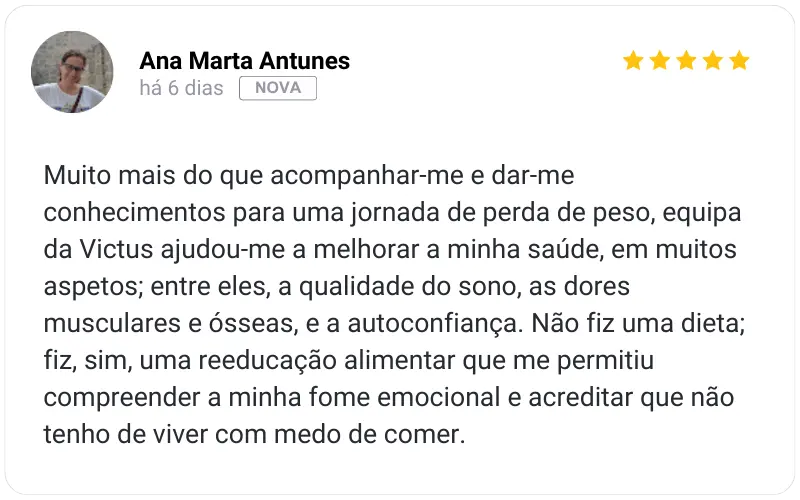Click the second rating star

[660, 60]
